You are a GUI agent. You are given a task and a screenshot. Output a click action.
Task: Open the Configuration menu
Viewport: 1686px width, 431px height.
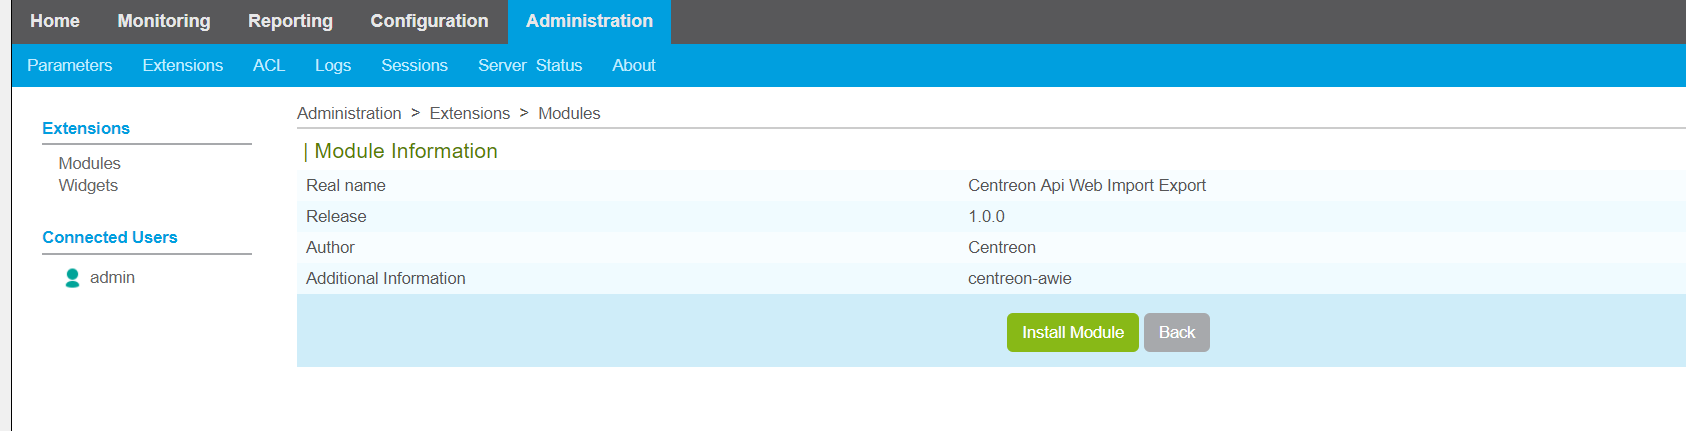[x=429, y=21]
